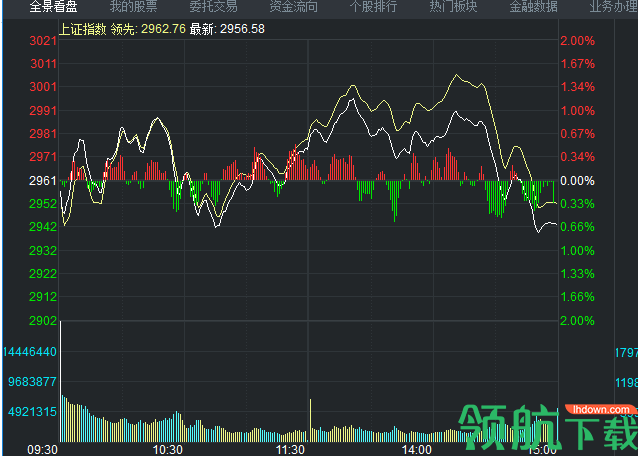Click the green 1.00% percent label
The height and width of the screenshot is (457, 638).
[577, 251]
